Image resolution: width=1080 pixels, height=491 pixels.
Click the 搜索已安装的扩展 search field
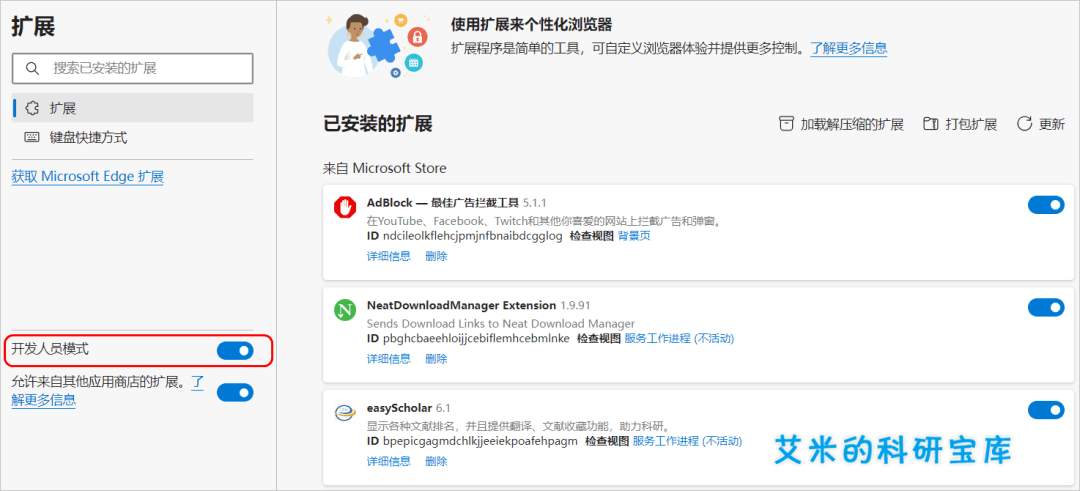pos(133,68)
